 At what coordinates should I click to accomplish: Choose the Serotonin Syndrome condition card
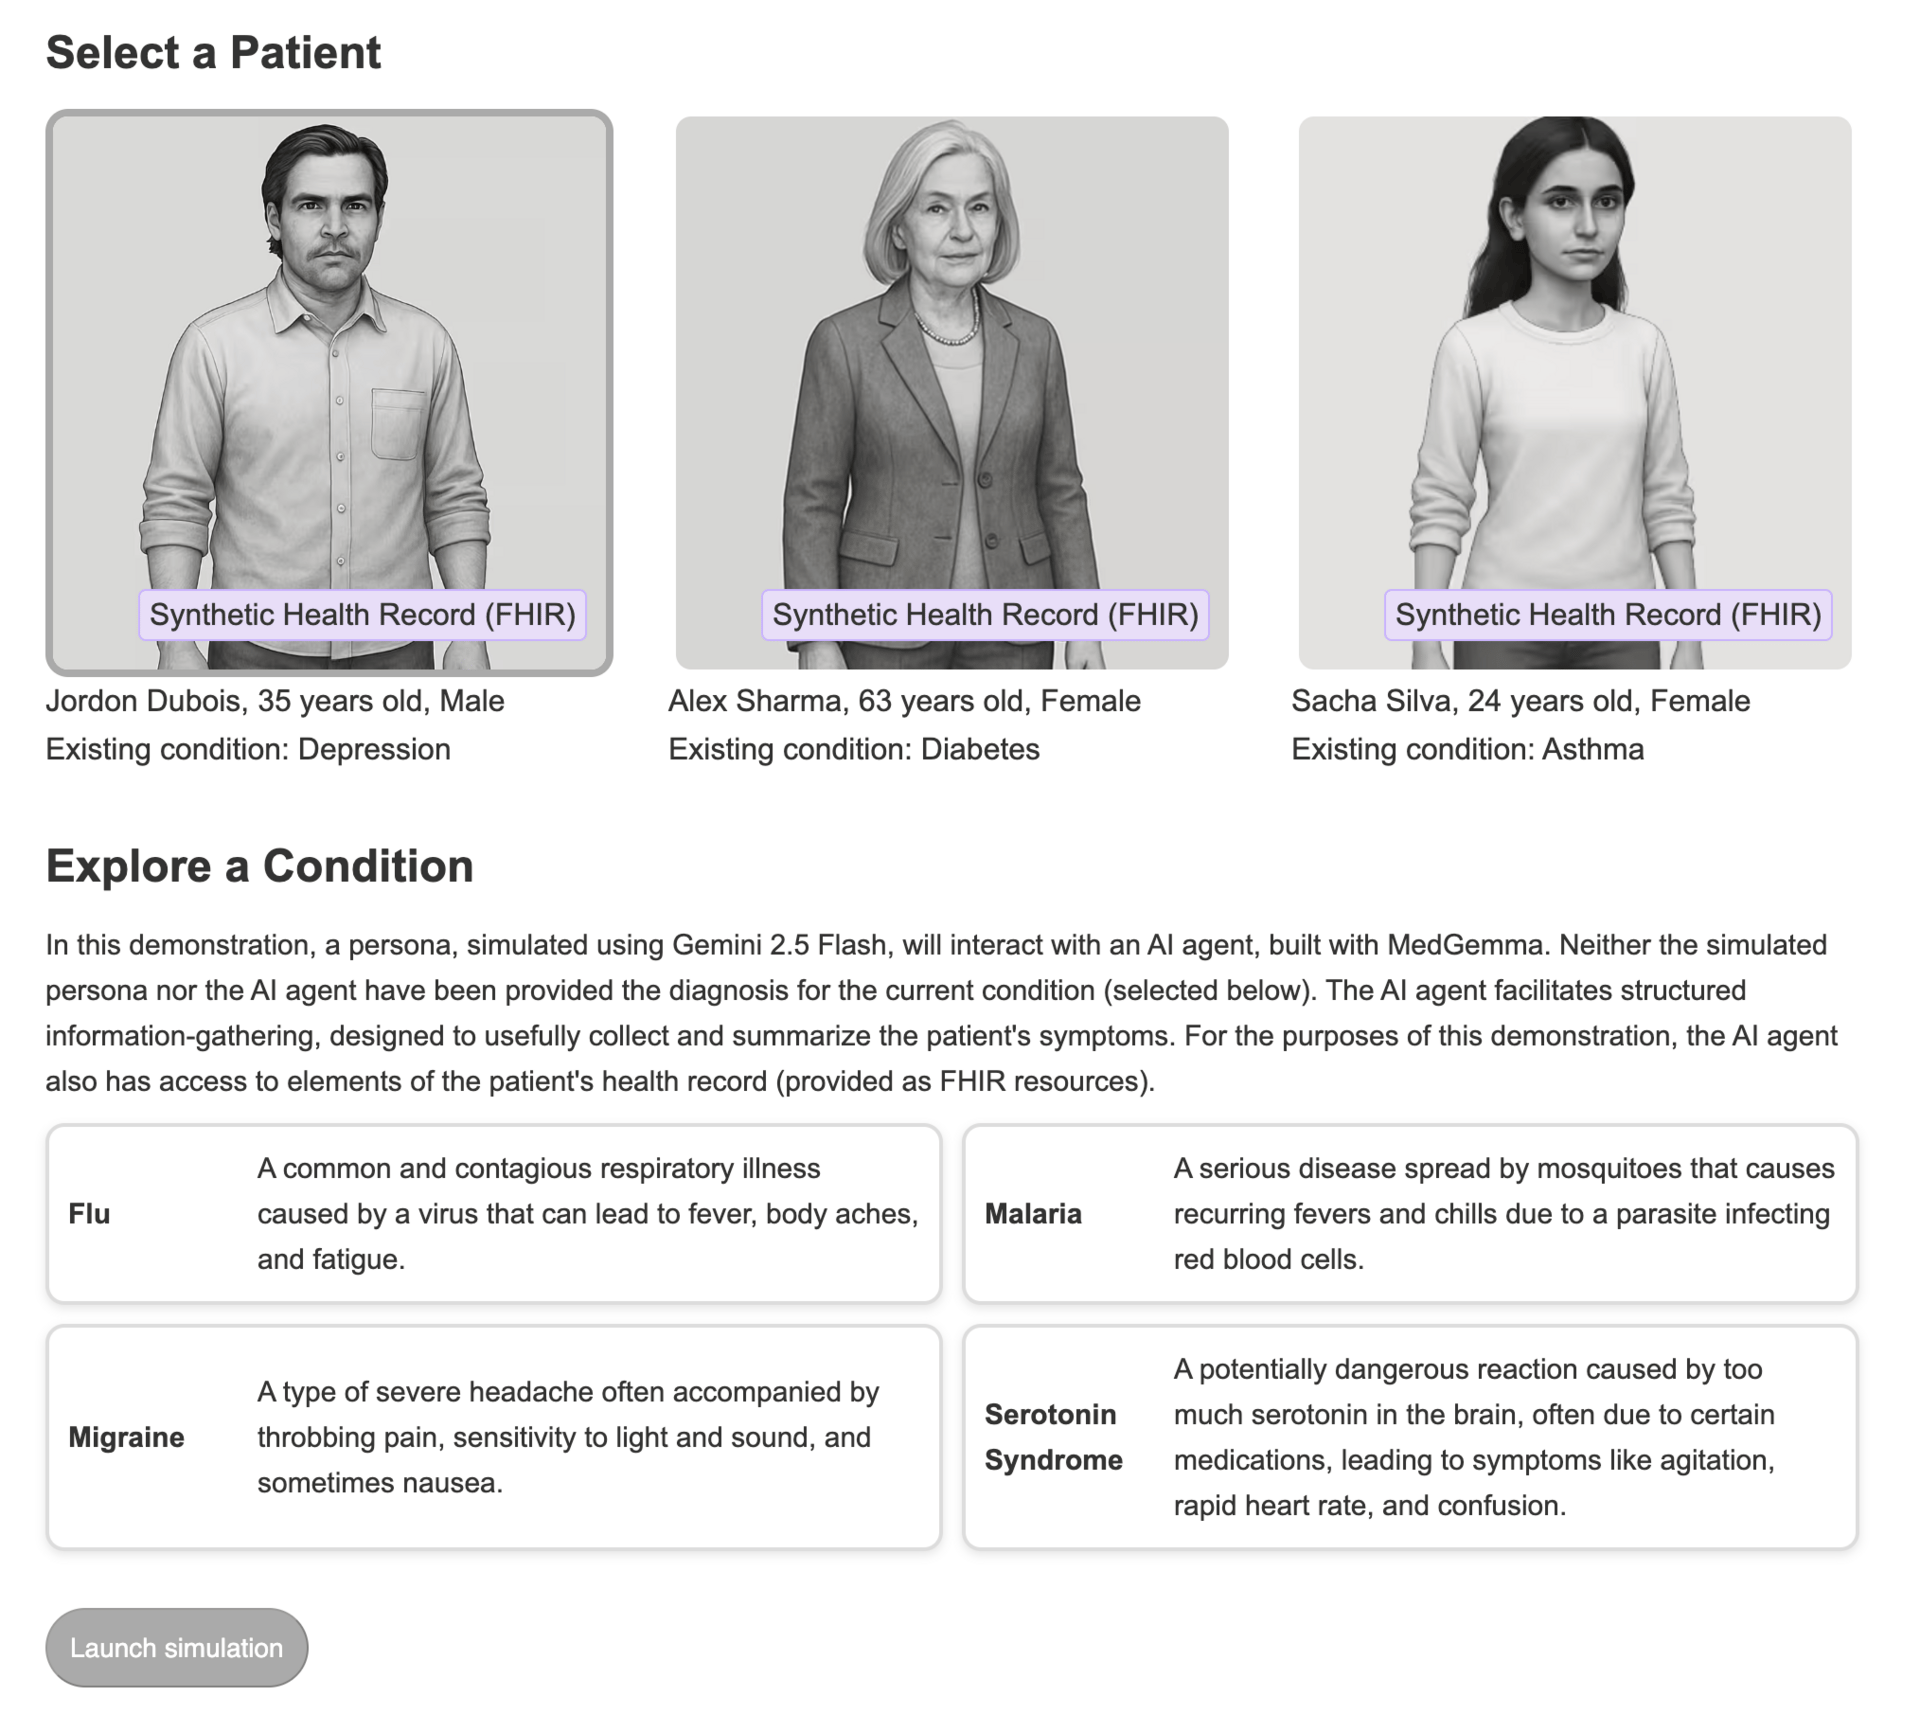1410,1437
